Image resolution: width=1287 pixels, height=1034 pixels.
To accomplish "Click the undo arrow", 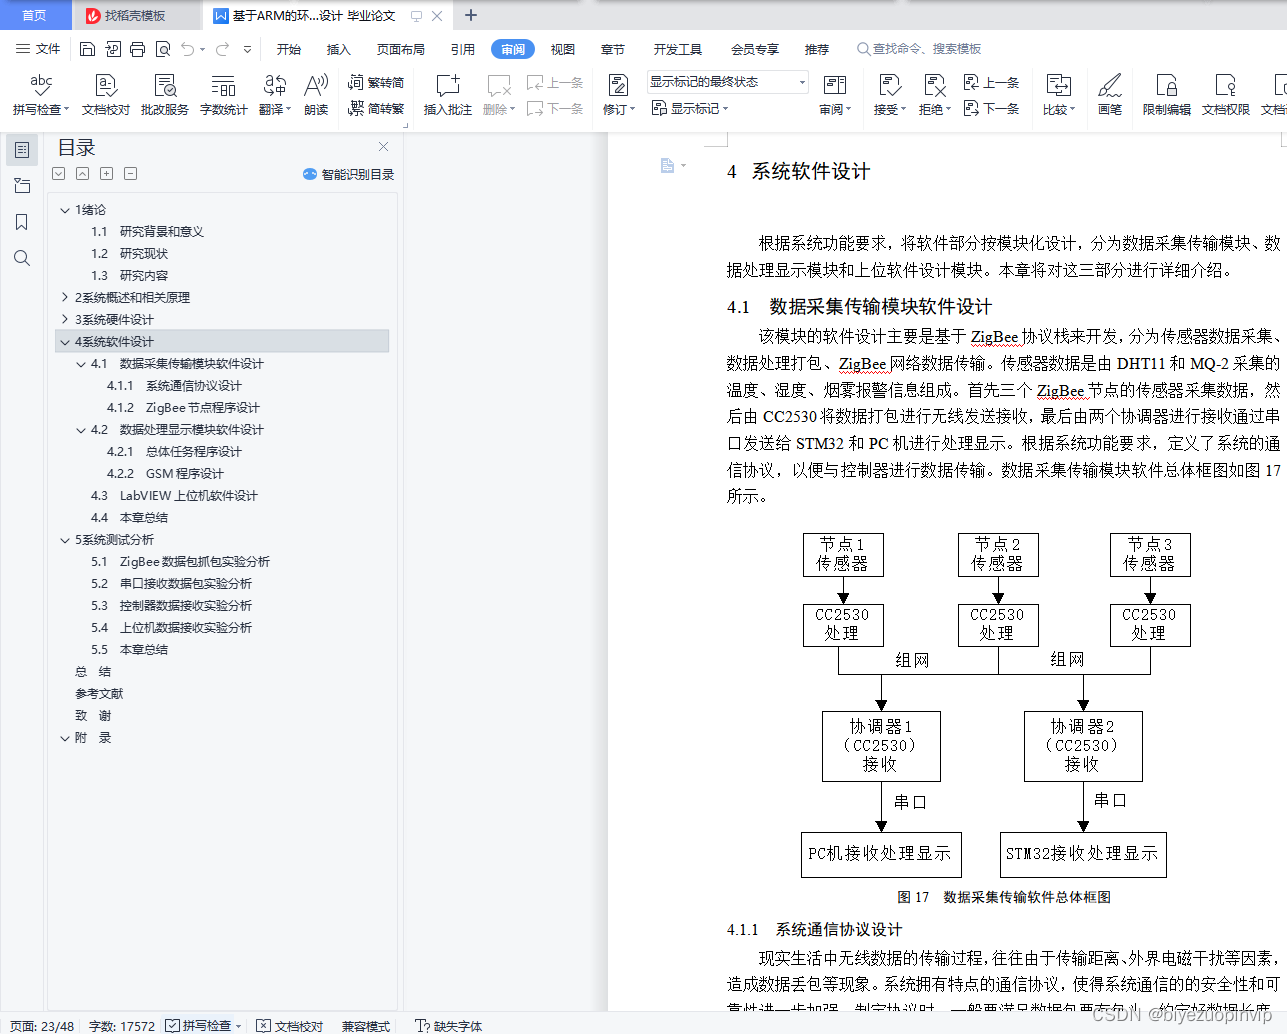I will click(x=187, y=49).
